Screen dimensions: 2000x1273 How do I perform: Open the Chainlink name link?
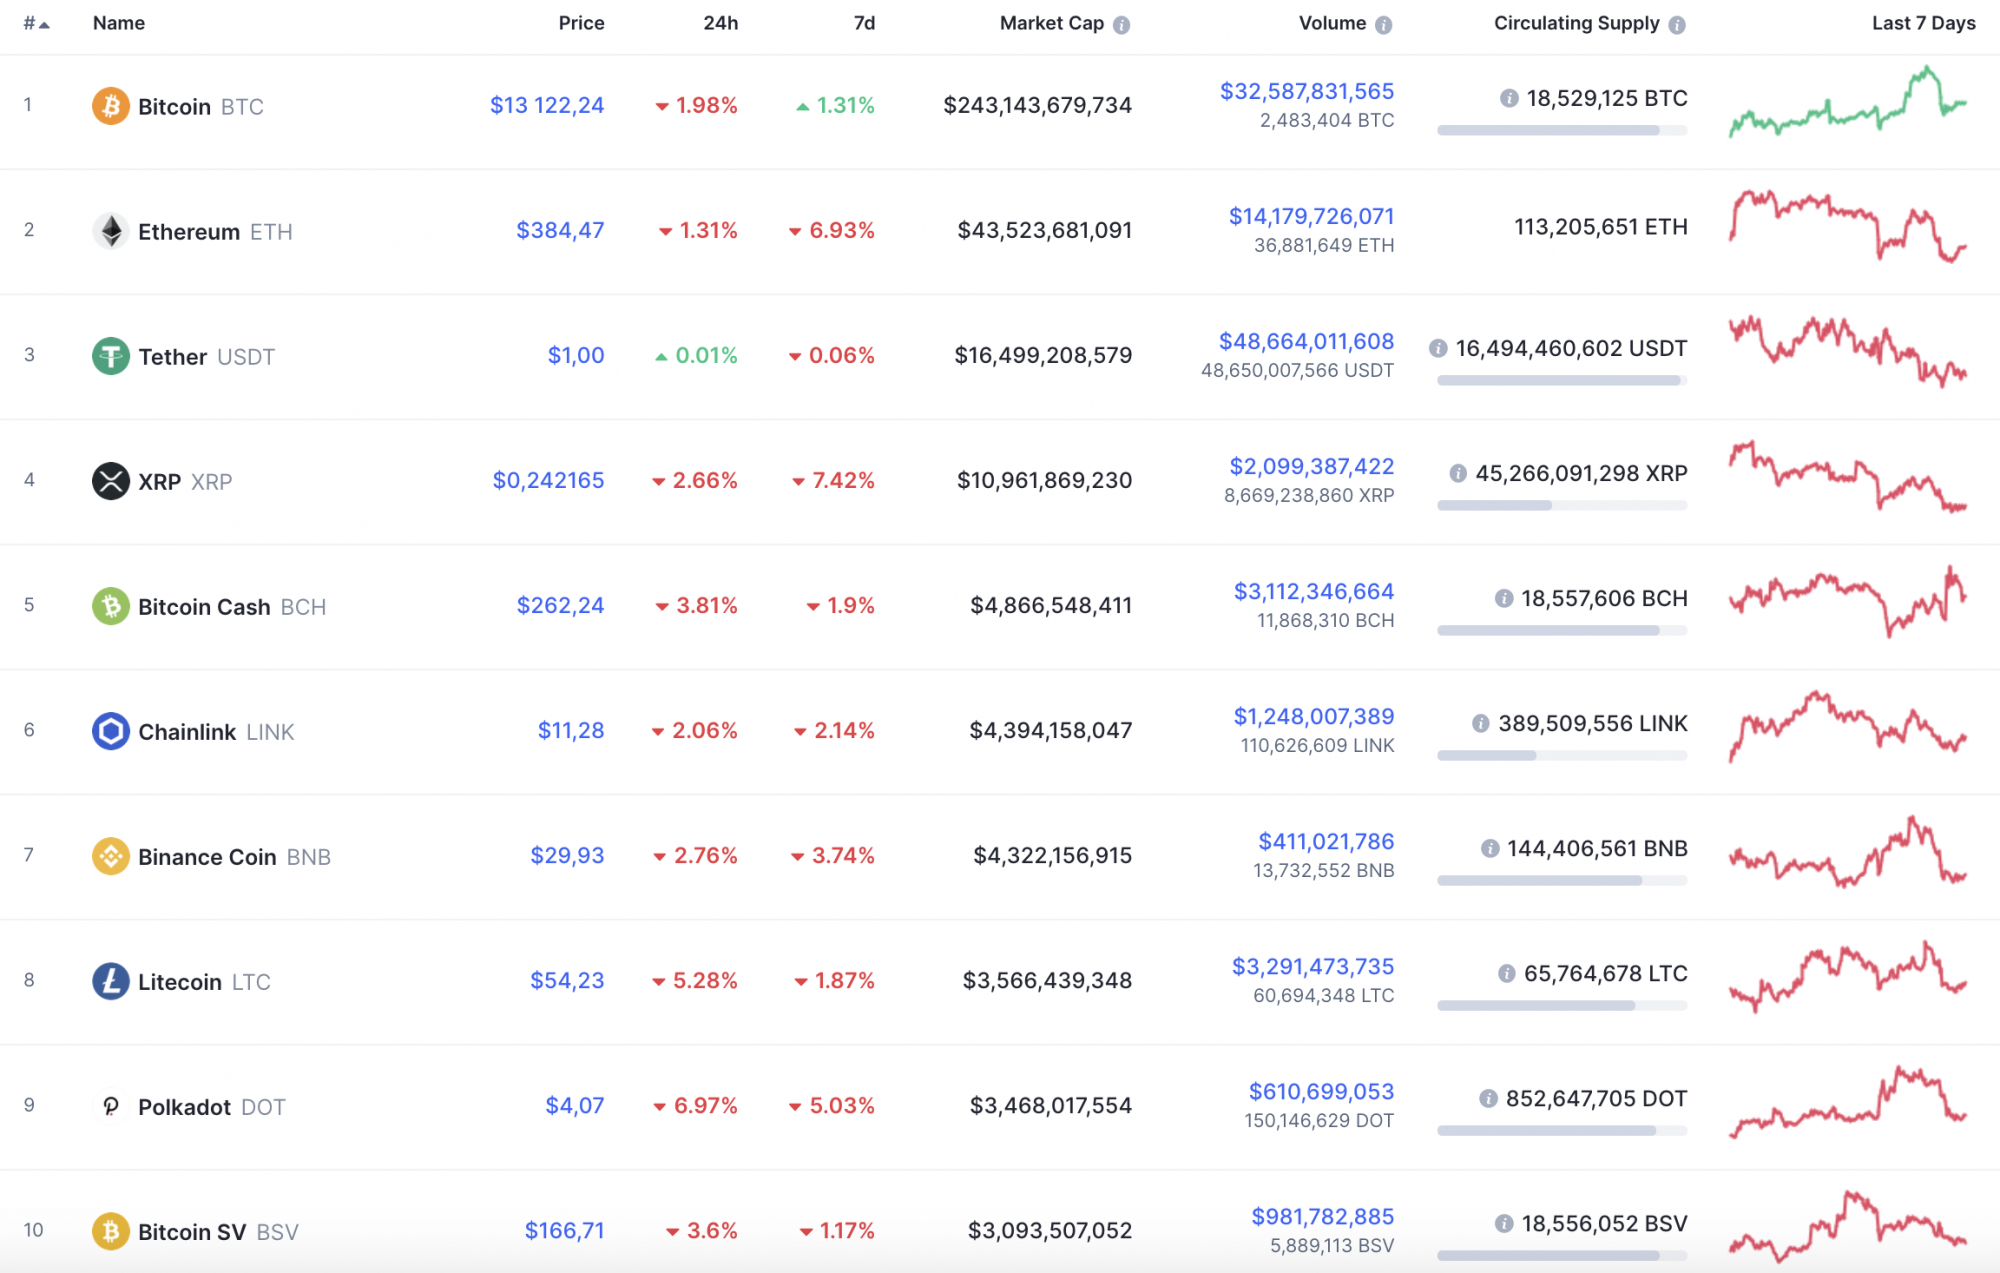click(187, 732)
